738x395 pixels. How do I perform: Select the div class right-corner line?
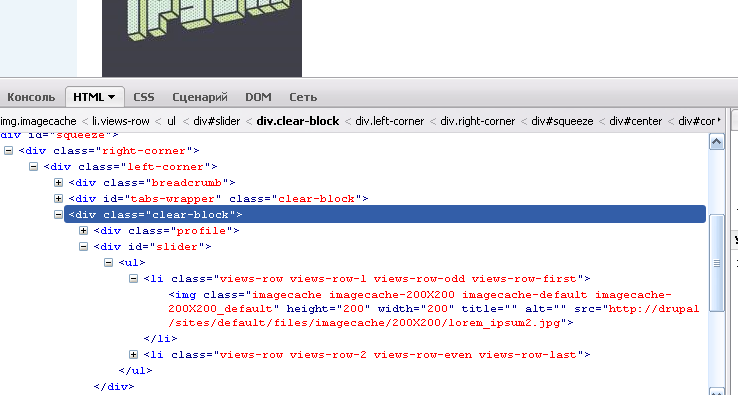(109, 151)
